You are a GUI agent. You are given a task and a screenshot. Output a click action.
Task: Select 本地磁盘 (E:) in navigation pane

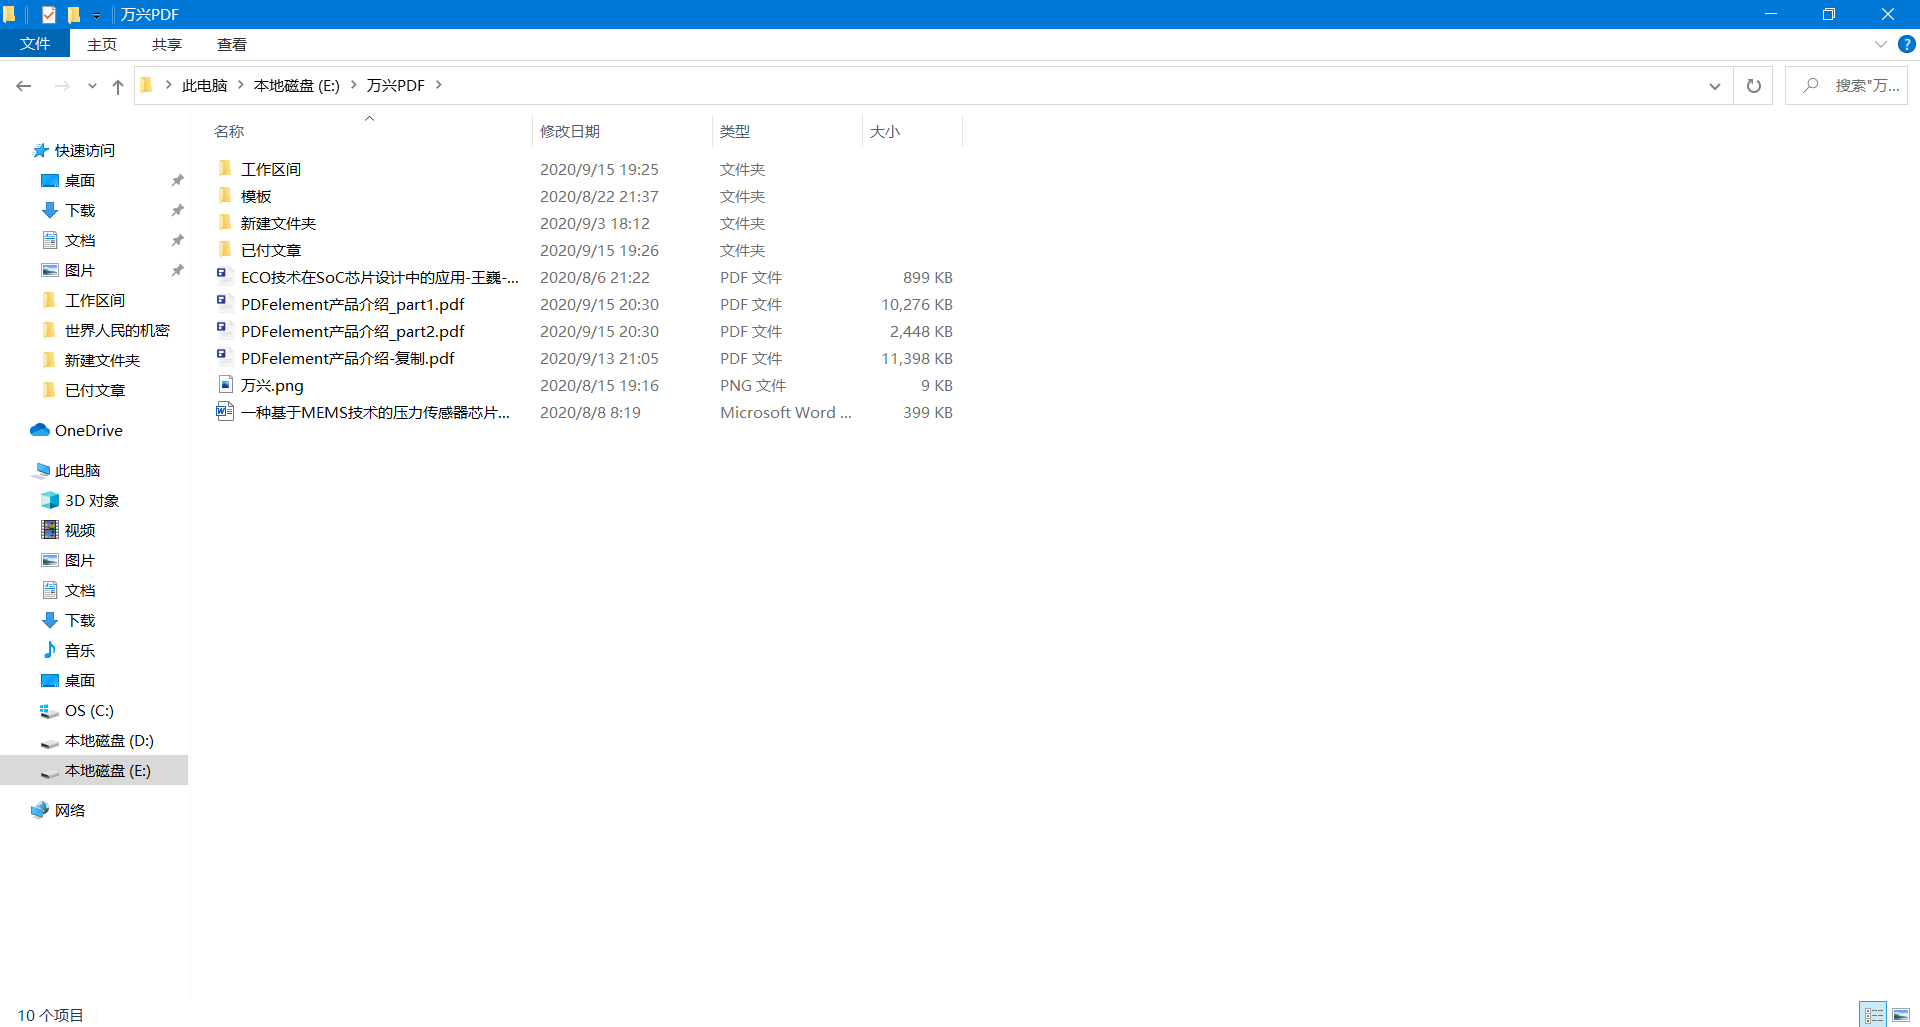pyautogui.click(x=95, y=770)
